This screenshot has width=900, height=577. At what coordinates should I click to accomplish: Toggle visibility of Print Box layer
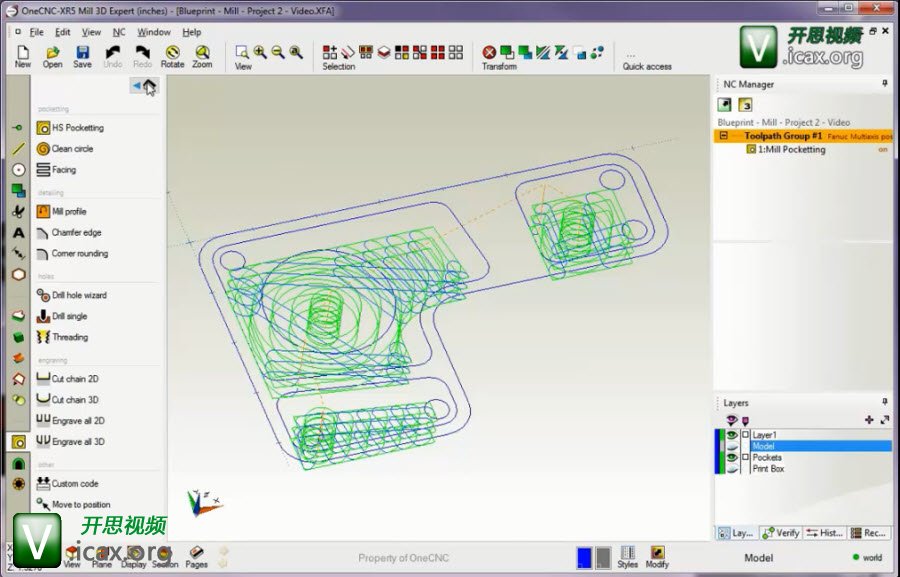[x=732, y=468]
